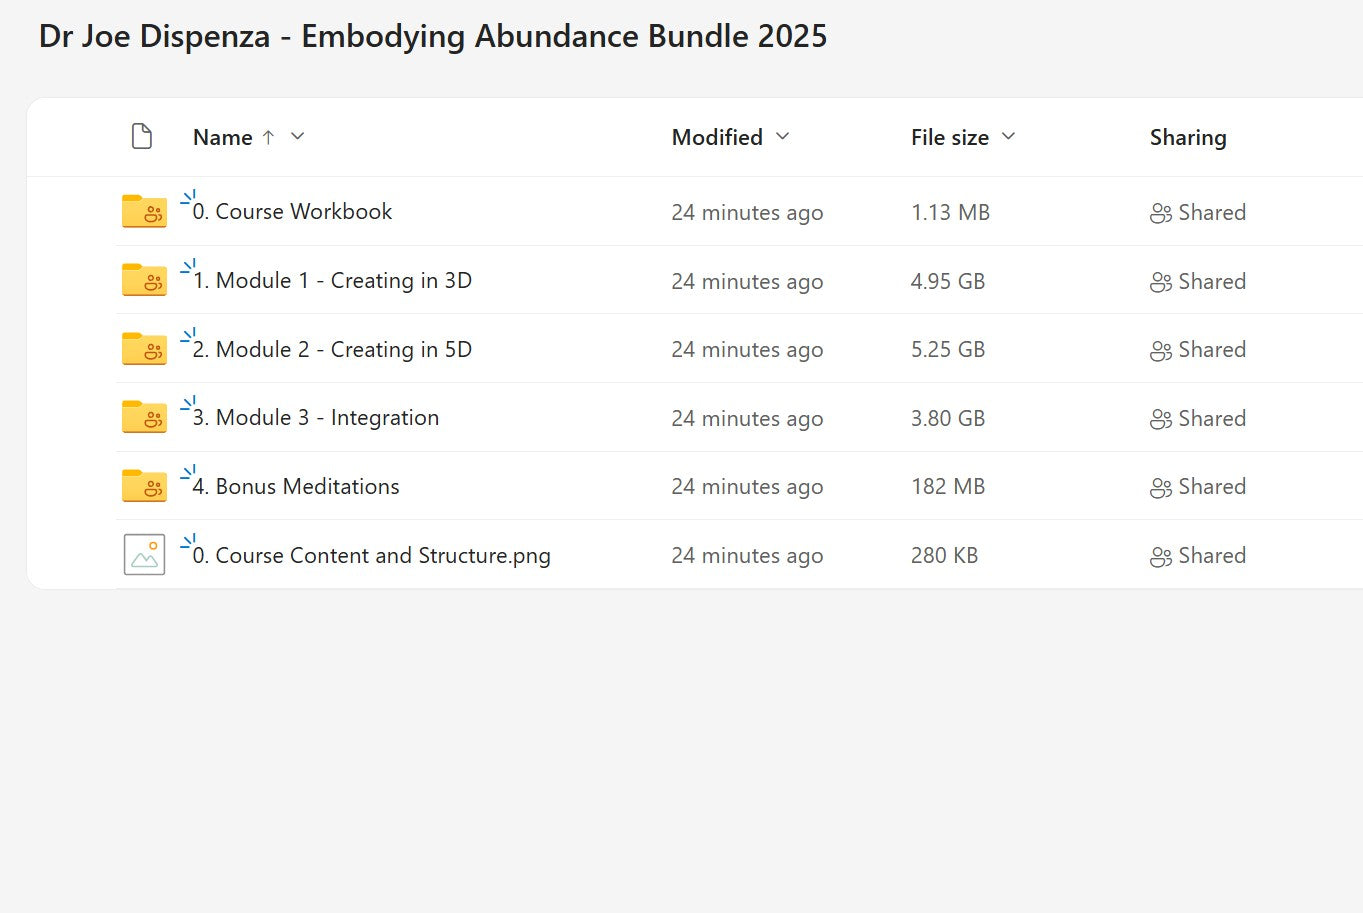Open 1. Module 1 - Creating in 3D
This screenshot has width=1363, height=913.
click(x=343, y=281)
